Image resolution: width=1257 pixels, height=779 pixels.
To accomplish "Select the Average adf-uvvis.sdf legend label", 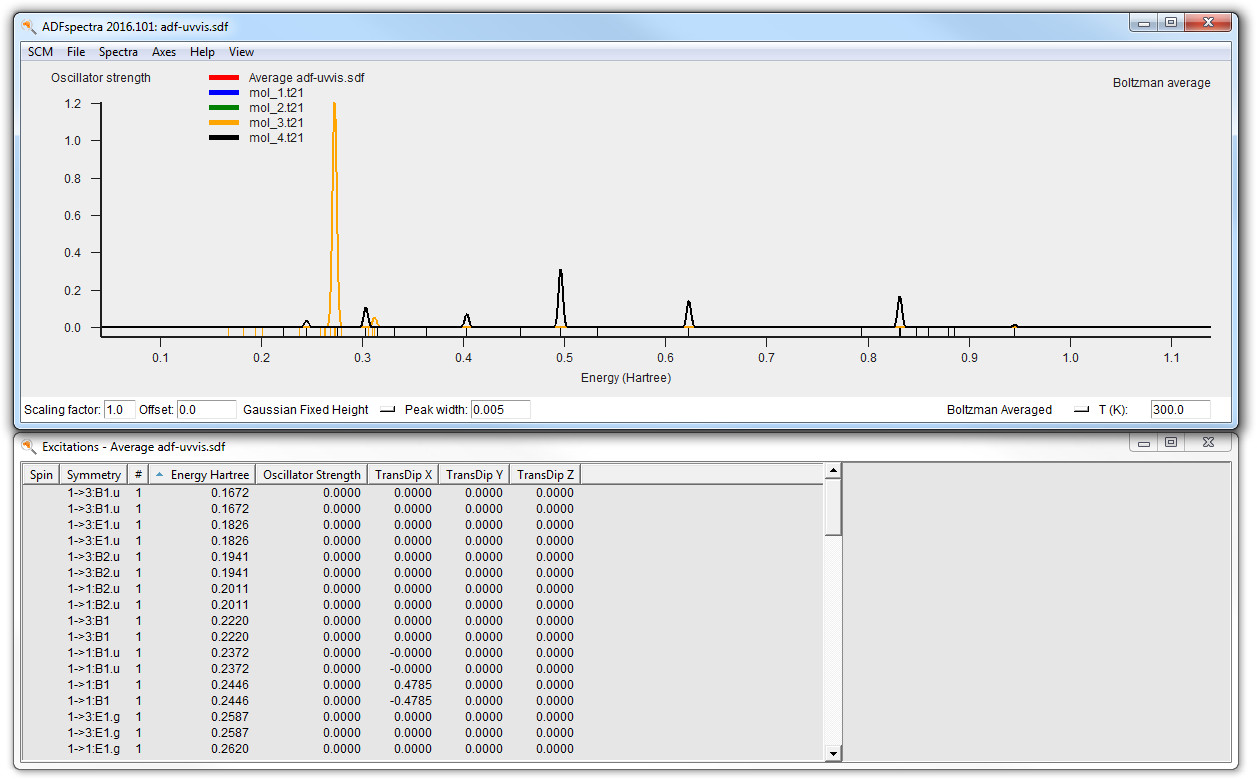I will (307, 78).
